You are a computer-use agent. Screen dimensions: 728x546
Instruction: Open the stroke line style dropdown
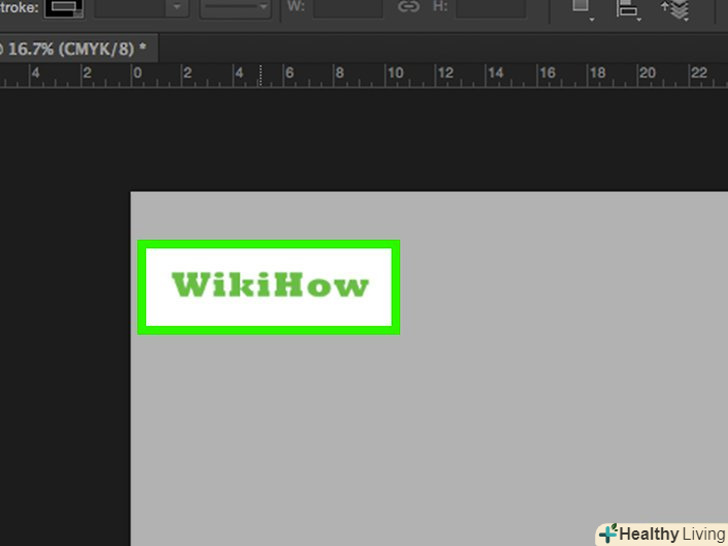point(236,8)
